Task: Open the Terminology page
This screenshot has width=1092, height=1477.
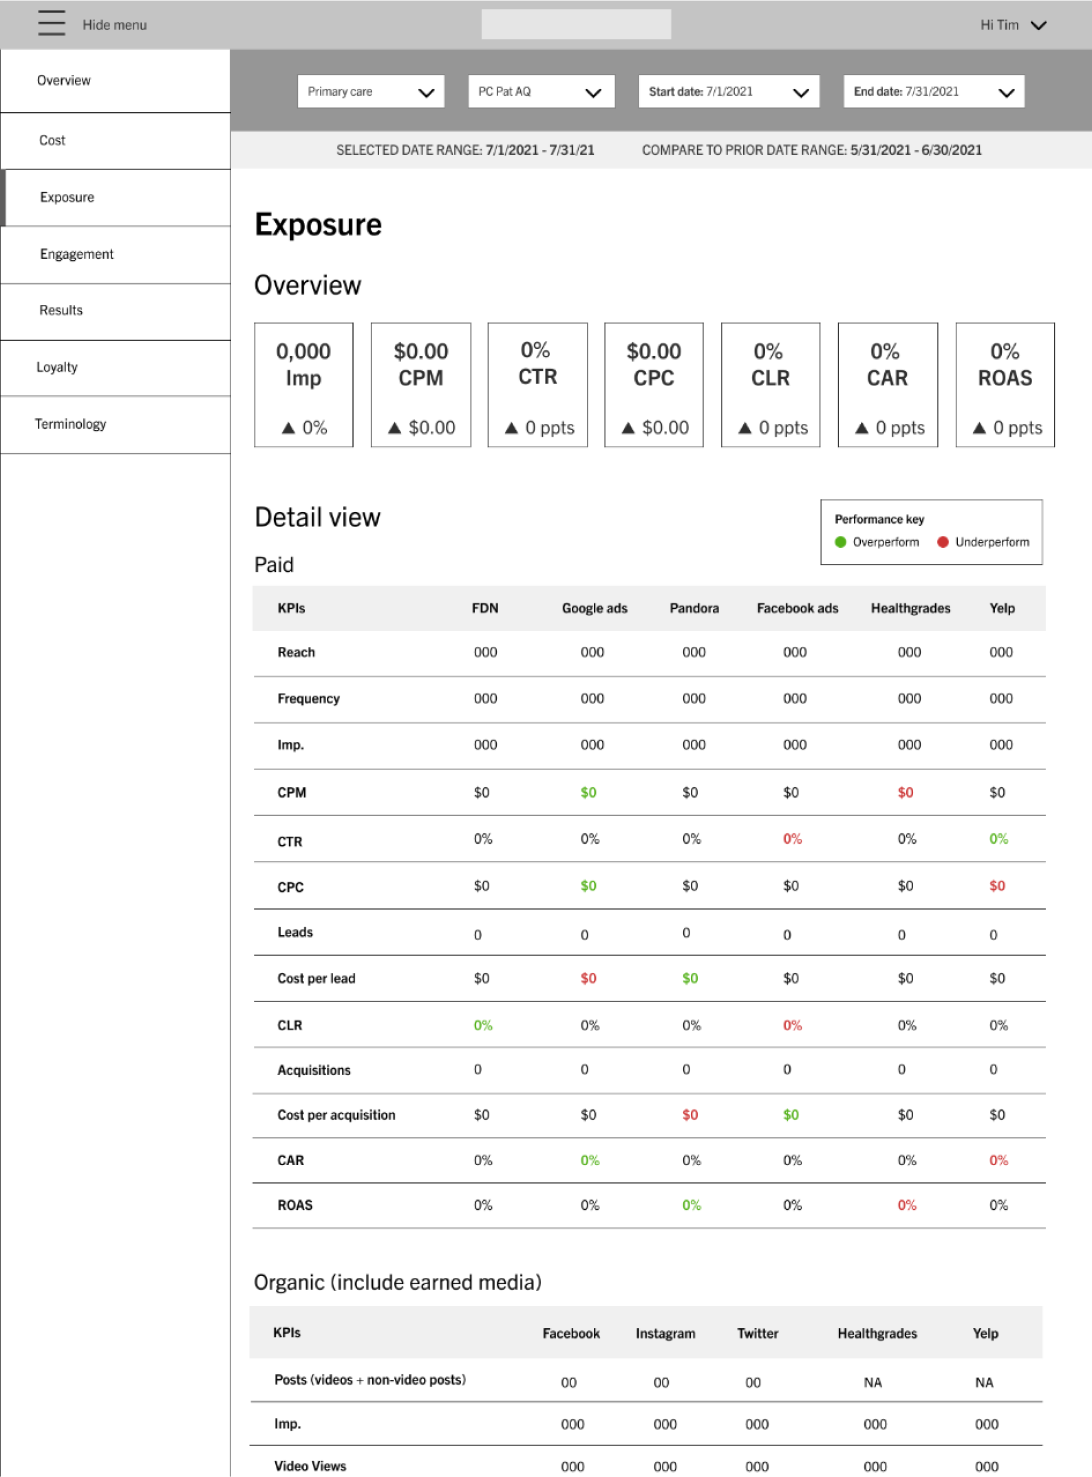Action: pyautogui.click(x=115, y=425)
